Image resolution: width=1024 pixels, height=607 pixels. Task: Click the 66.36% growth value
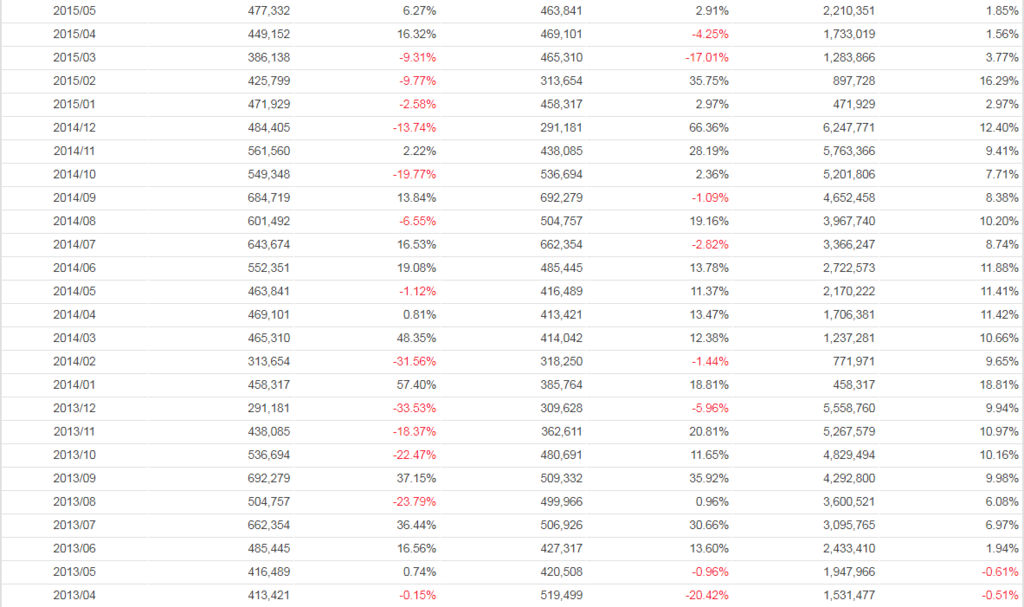[708, 128]
